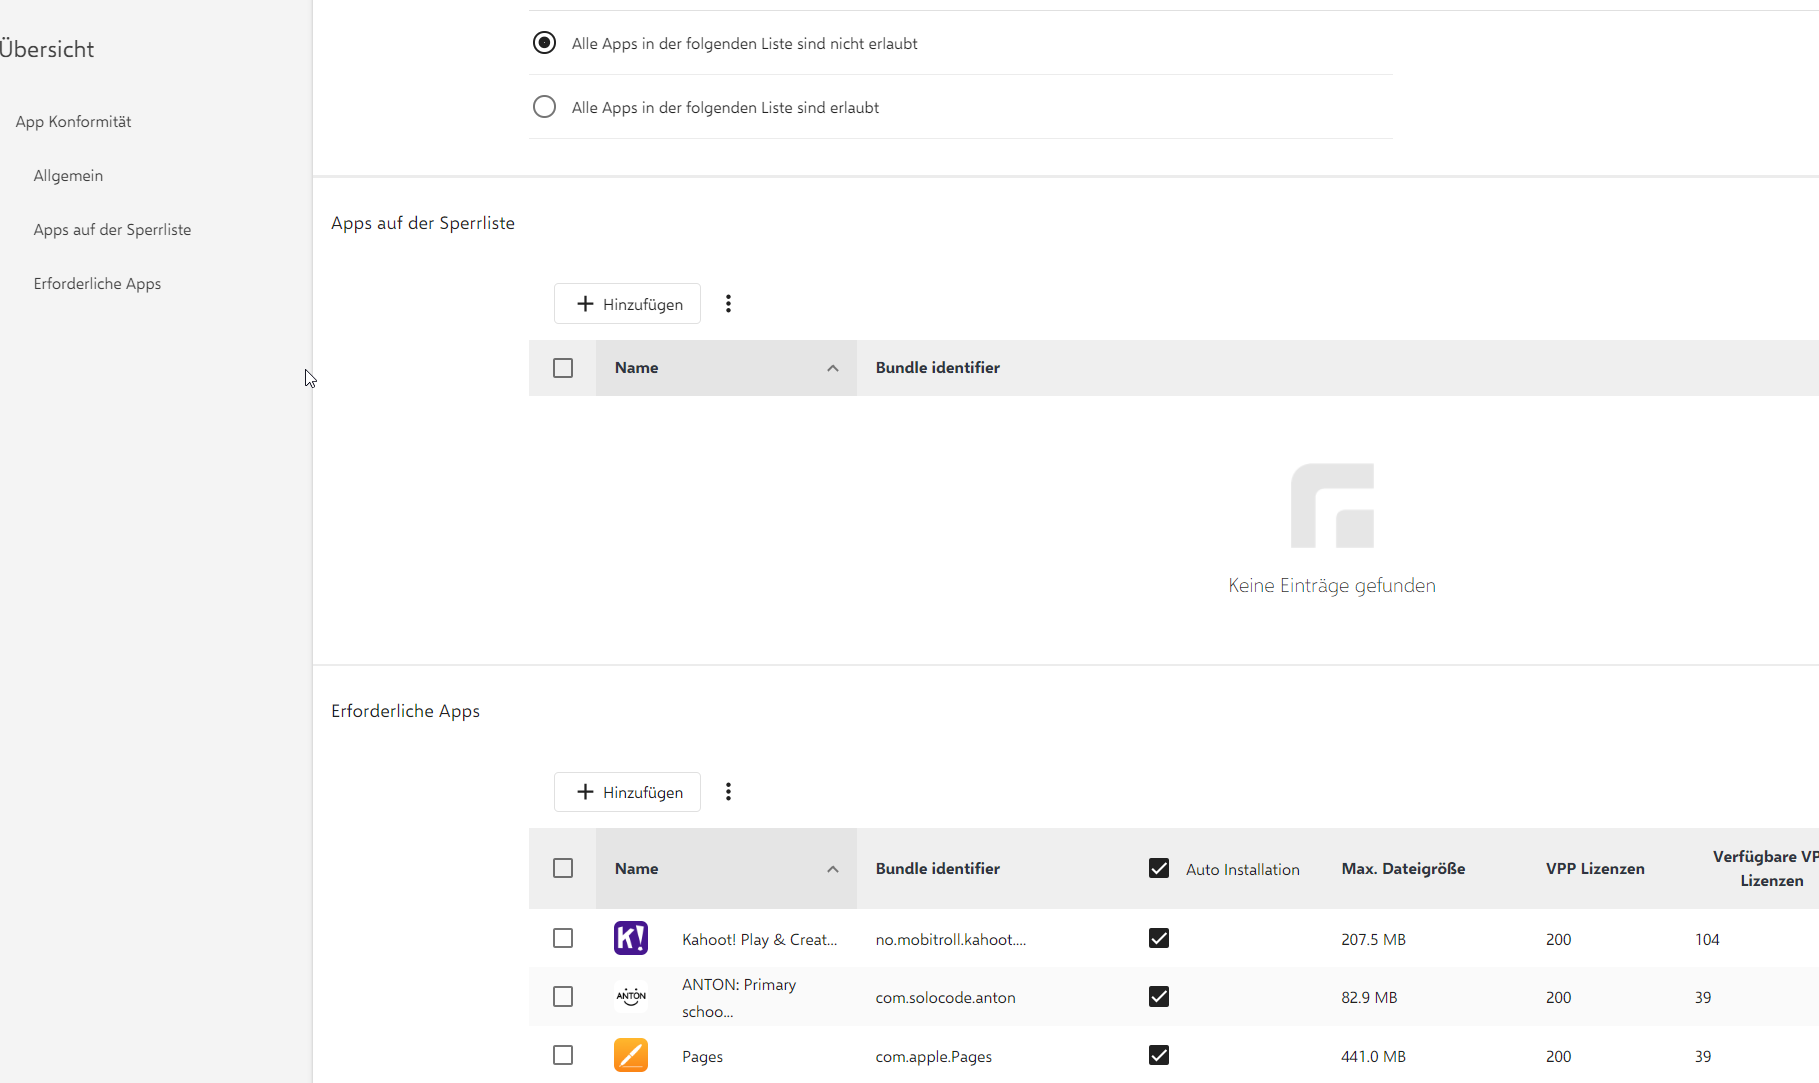
Task: Go to Allgemein section in sidebar
Action: point(68,176)
